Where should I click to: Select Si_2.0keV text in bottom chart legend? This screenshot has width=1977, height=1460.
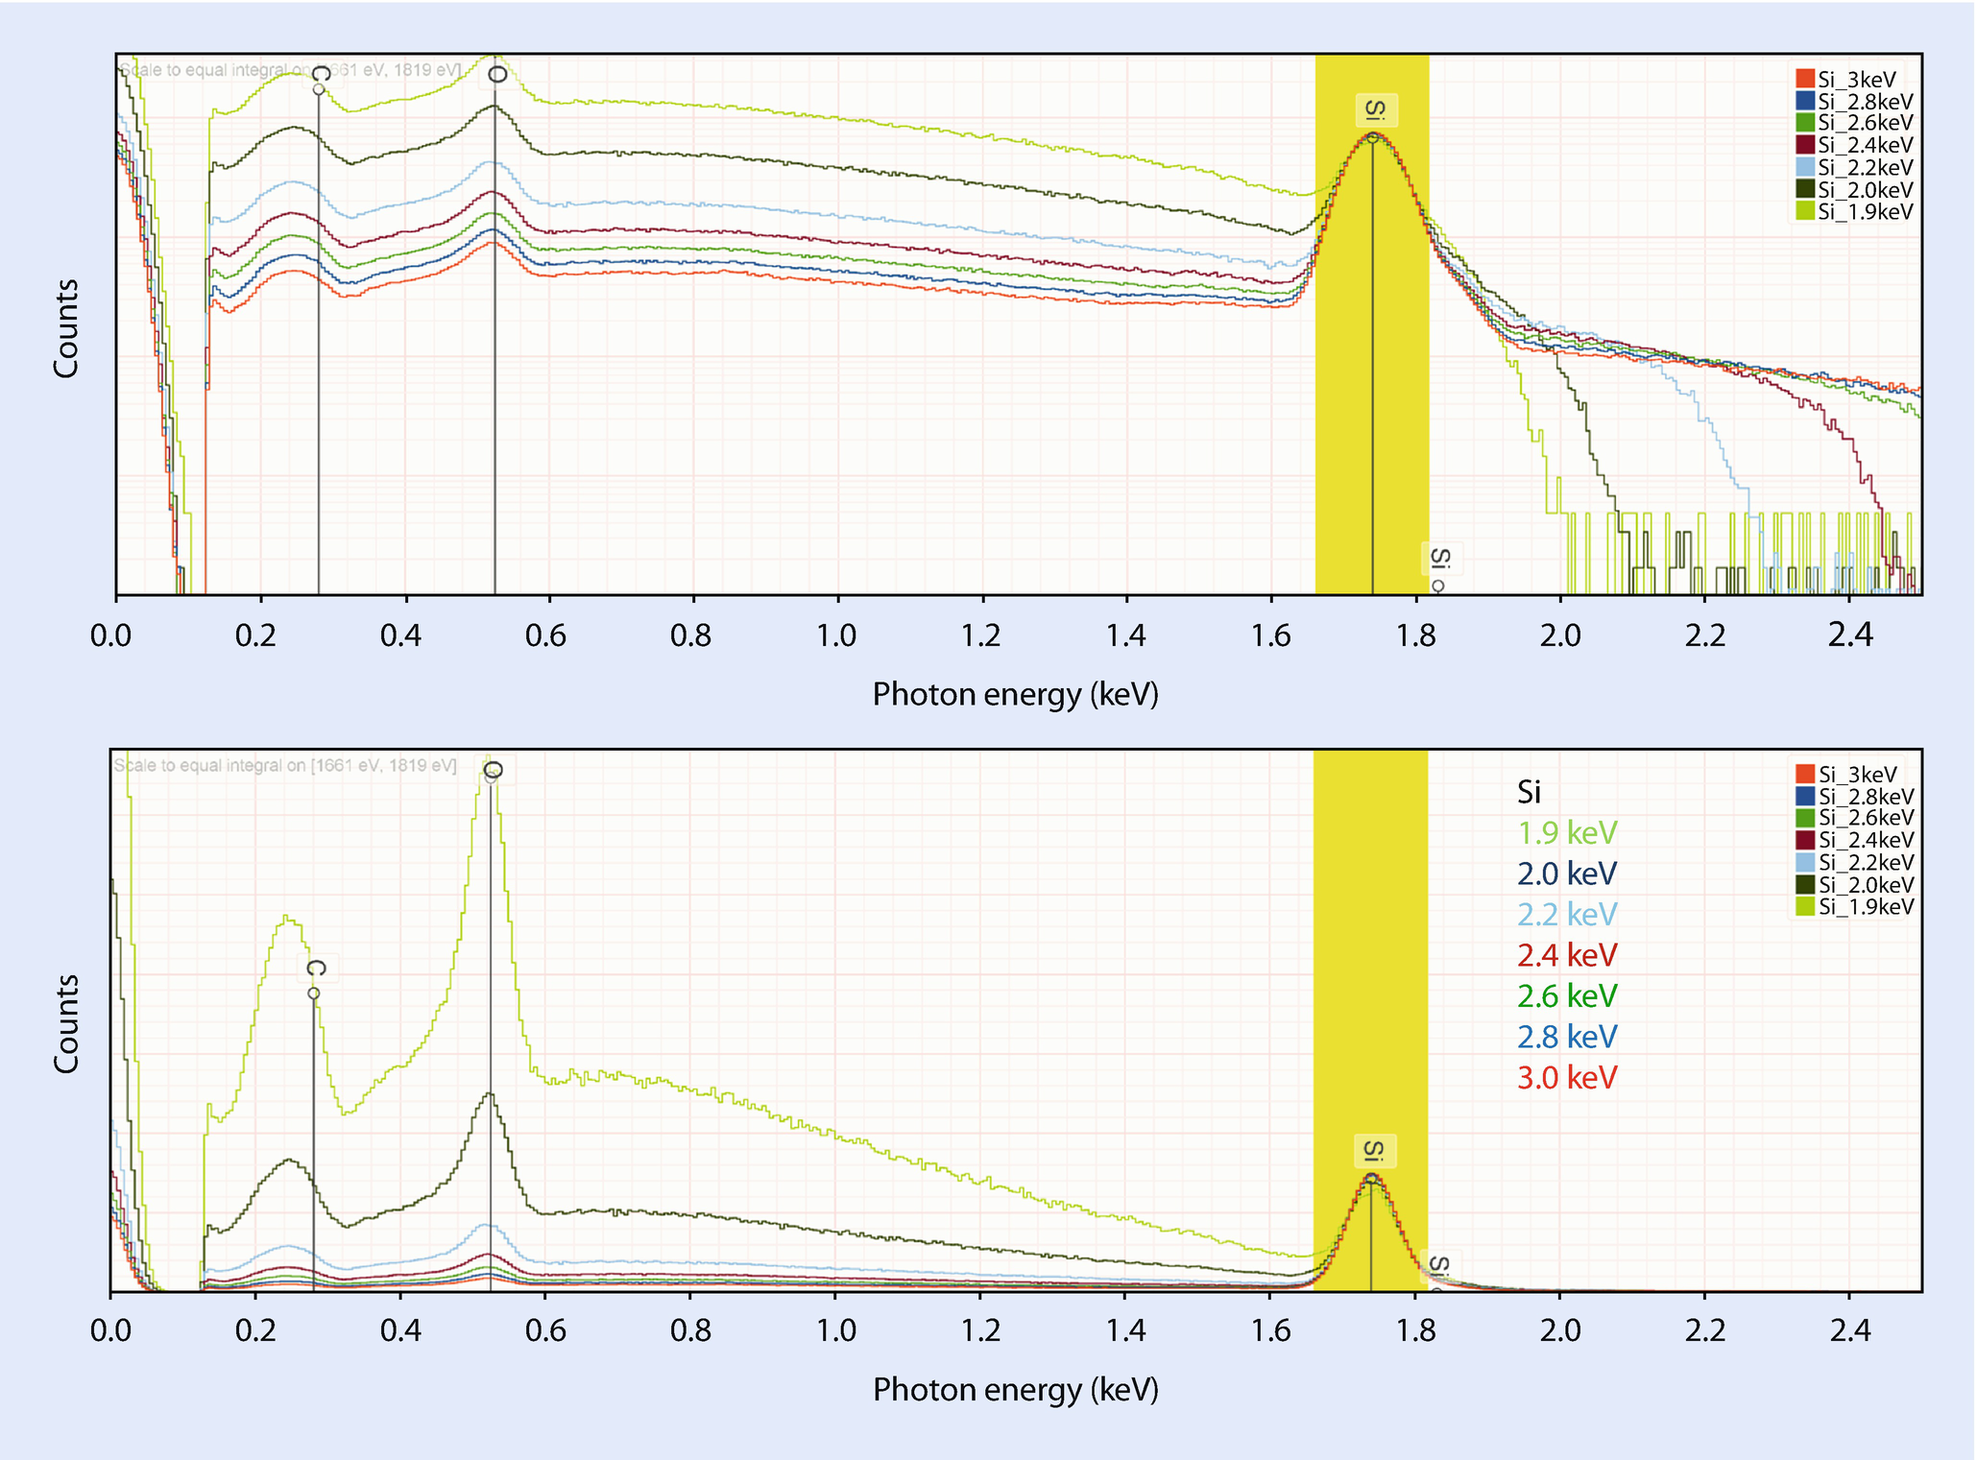[x=1866, y=885]
